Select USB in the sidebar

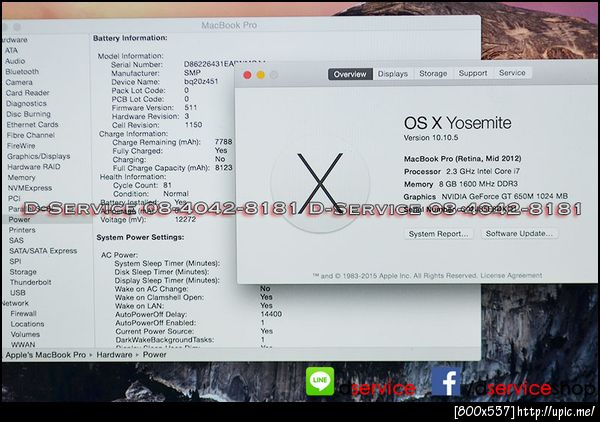pyautogui.click(x=18, y=293)
